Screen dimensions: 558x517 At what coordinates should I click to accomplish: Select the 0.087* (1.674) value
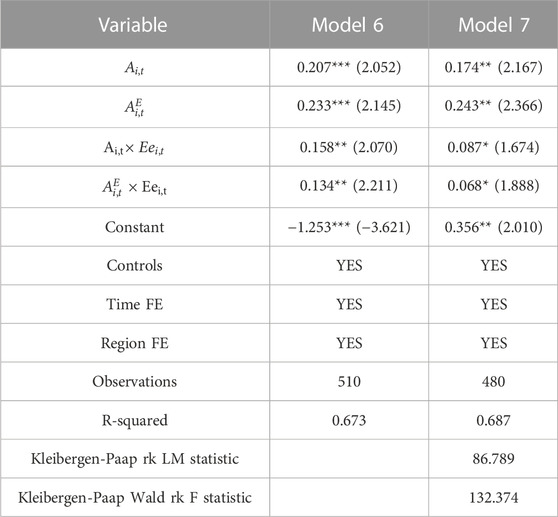point(494,147)
